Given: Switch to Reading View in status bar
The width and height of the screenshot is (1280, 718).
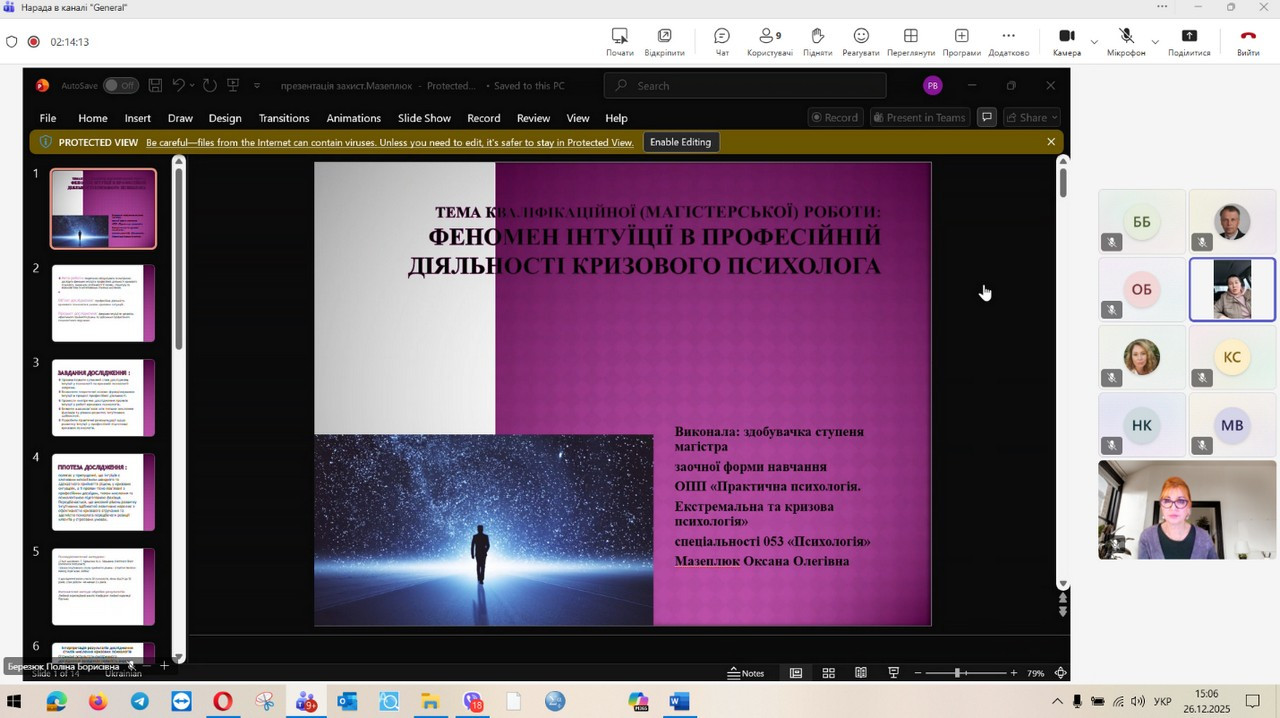Looking at the screenshot, I should pyautogui.click(x=860, y=673).
